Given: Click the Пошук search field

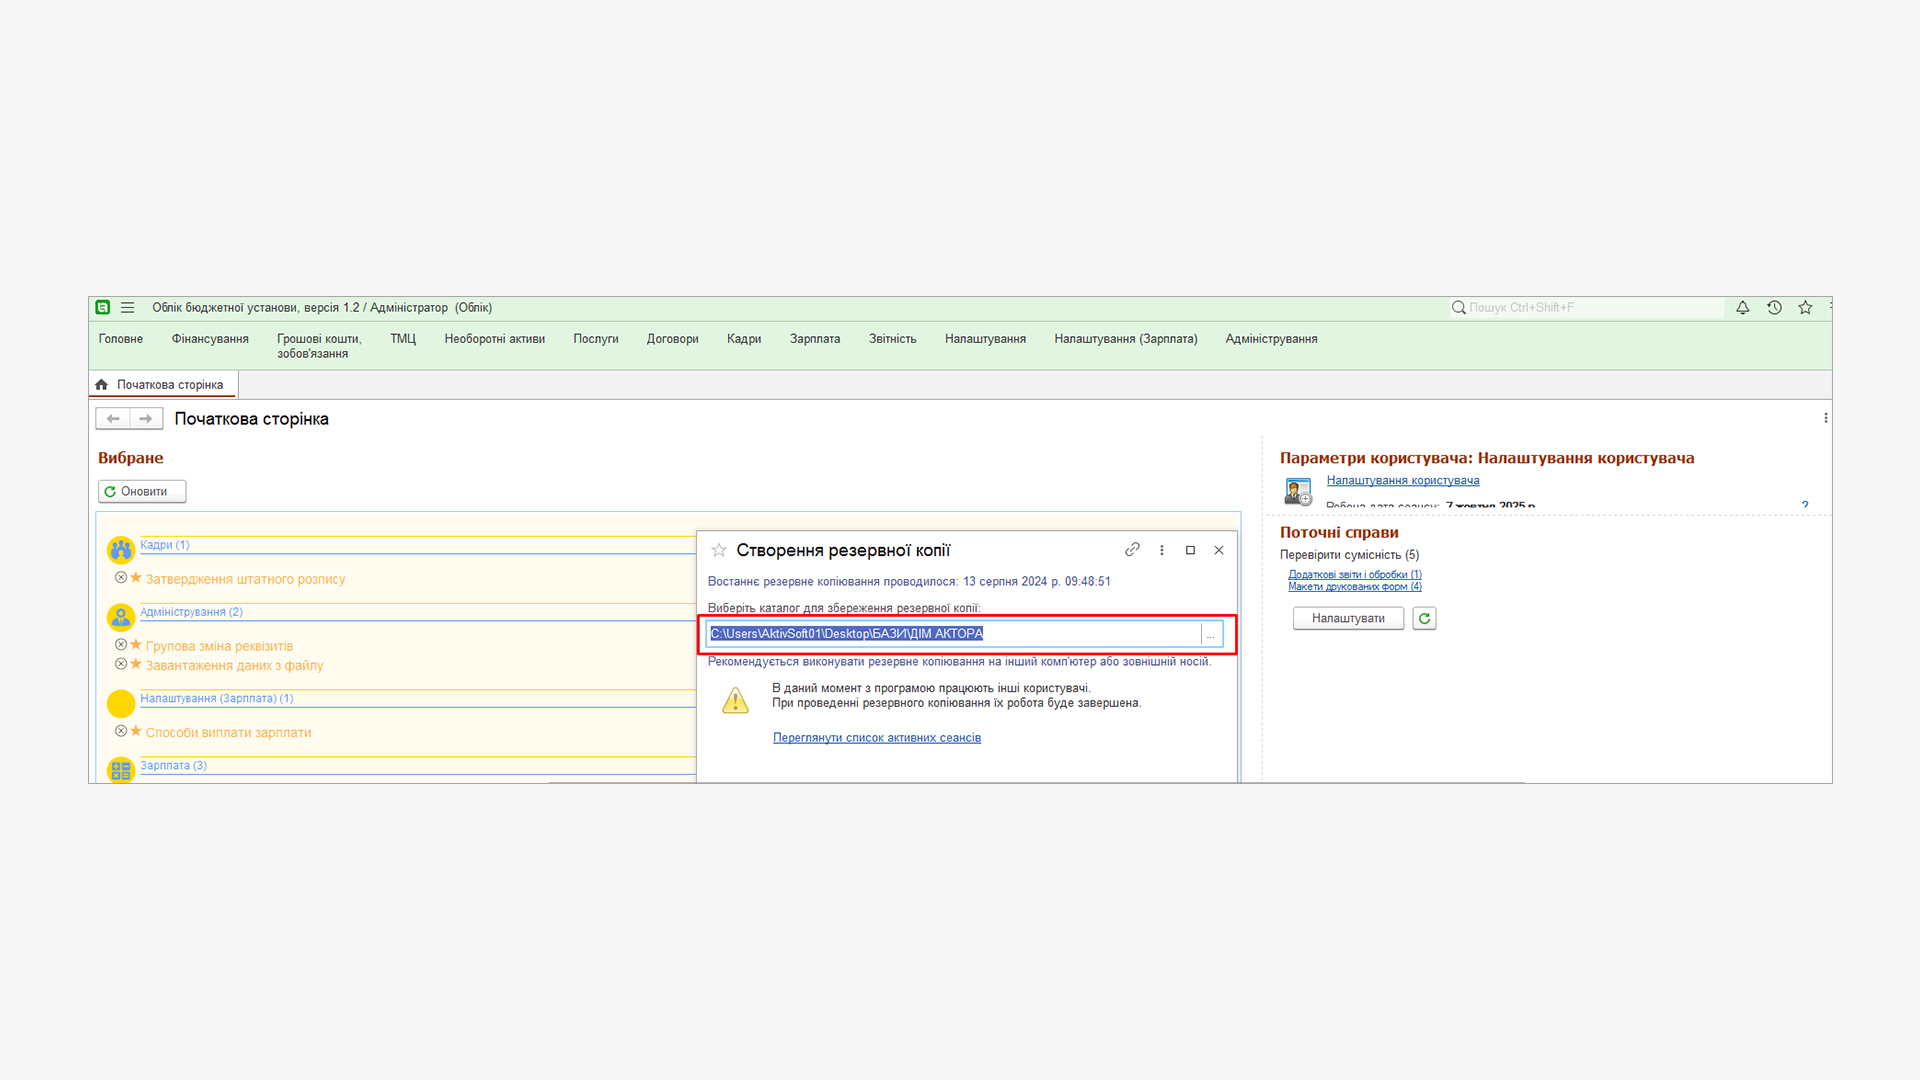Looking at the screenshot, I should (1590, 308).
